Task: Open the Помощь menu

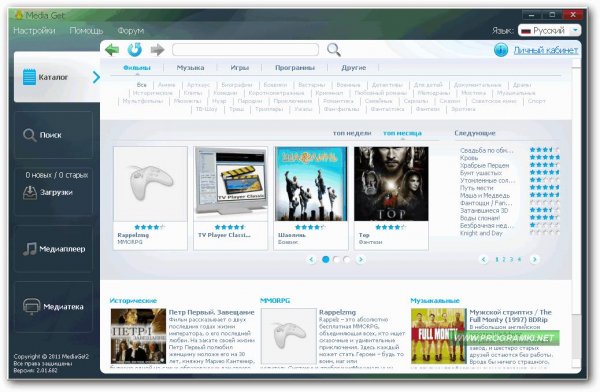Action: click(86, 31)
